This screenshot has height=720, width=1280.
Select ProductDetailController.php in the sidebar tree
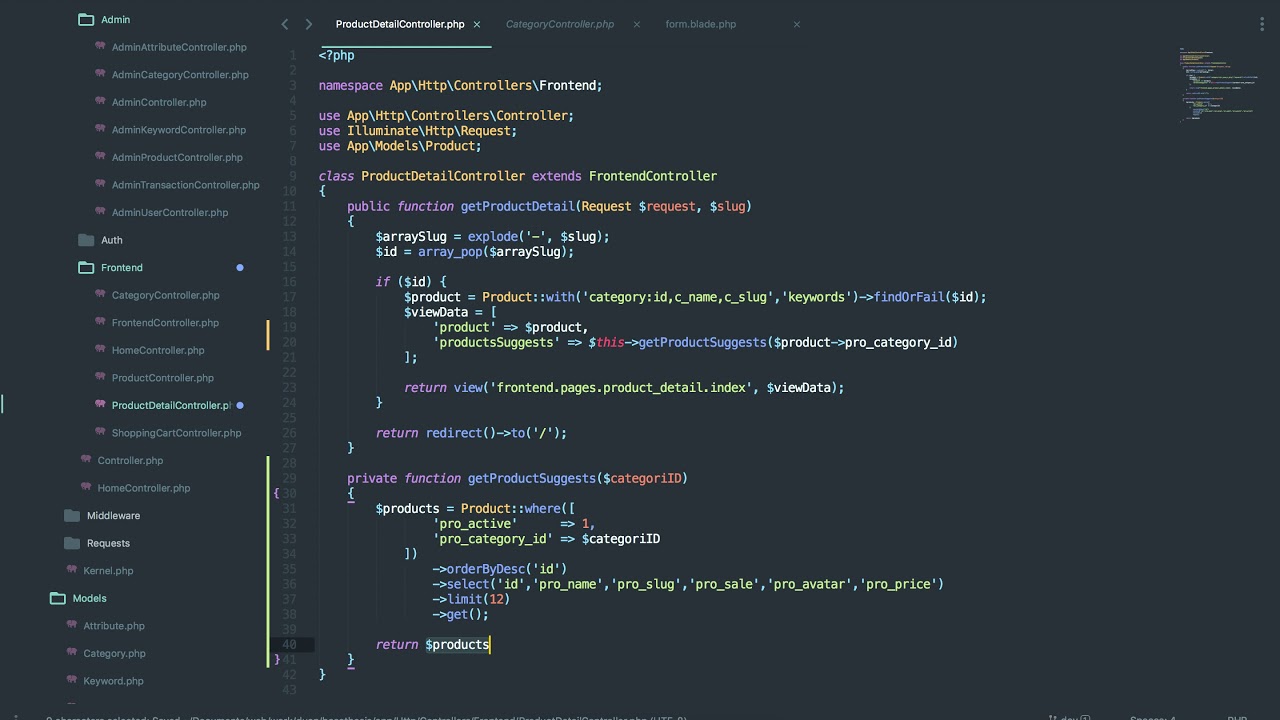point(171,405)
